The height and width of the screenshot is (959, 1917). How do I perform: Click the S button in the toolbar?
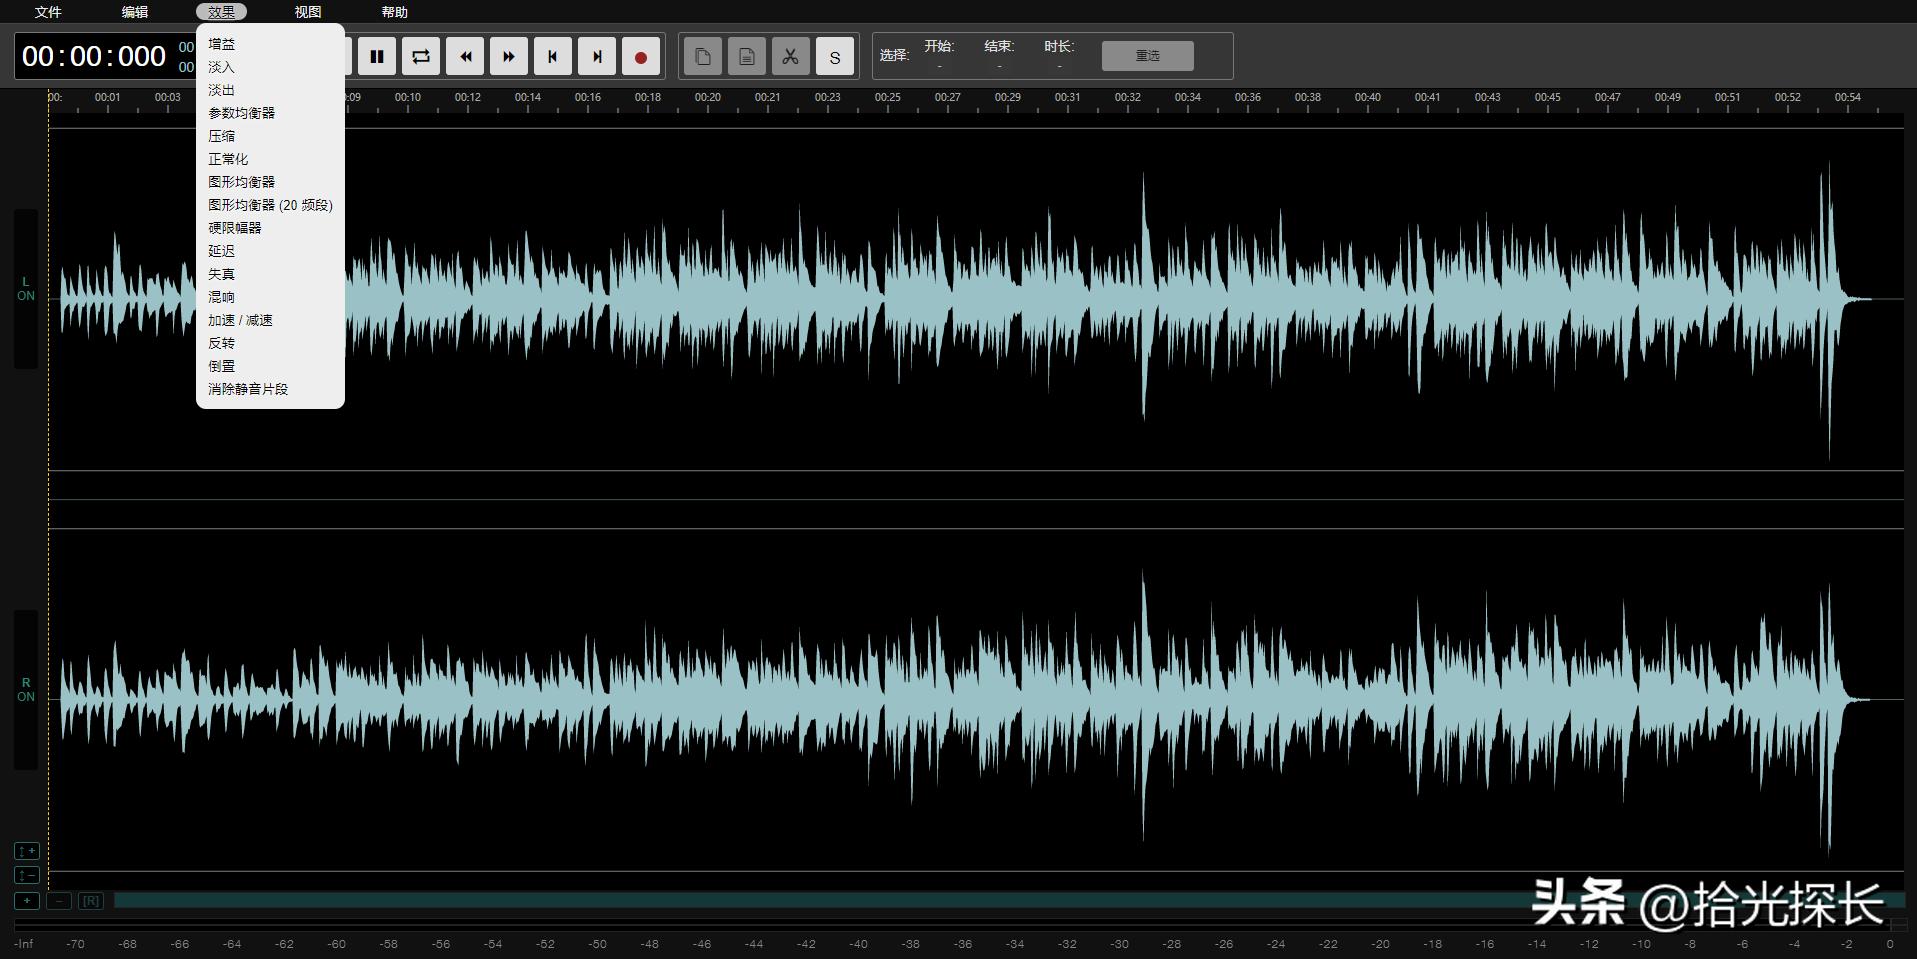835,57
